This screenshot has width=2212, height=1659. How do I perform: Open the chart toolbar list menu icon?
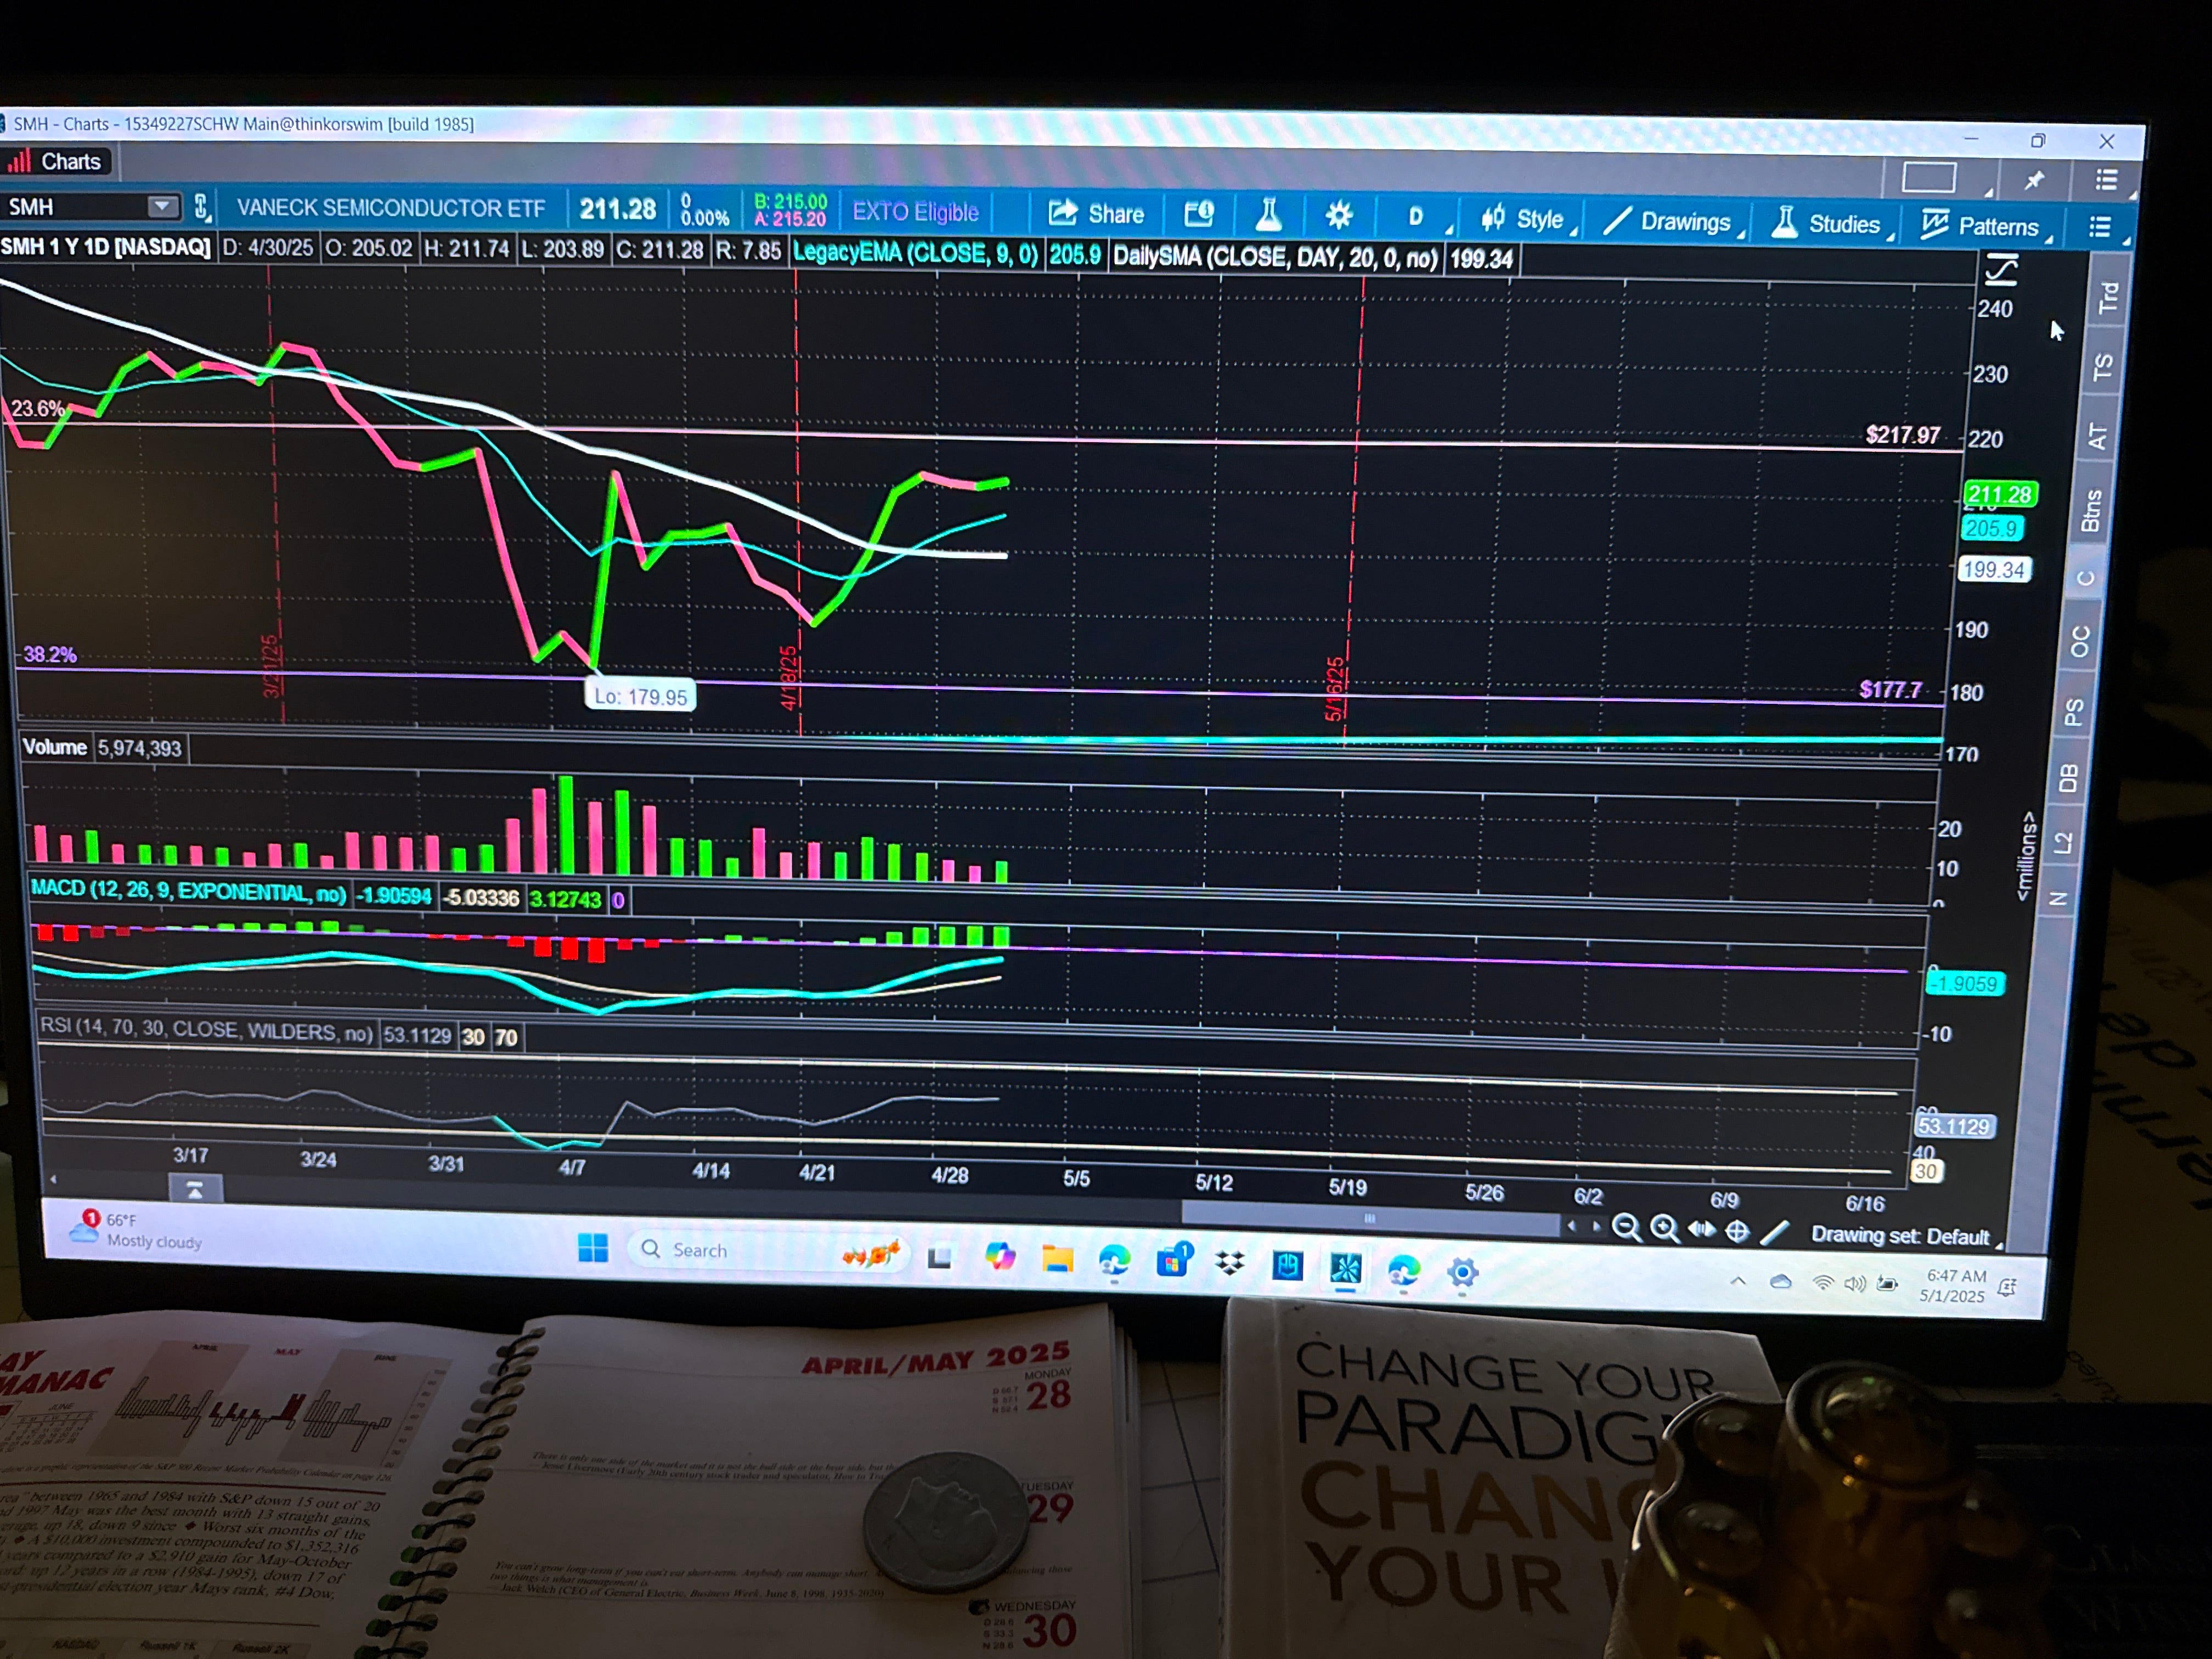pyautogui.click(x=2101, y=227)
